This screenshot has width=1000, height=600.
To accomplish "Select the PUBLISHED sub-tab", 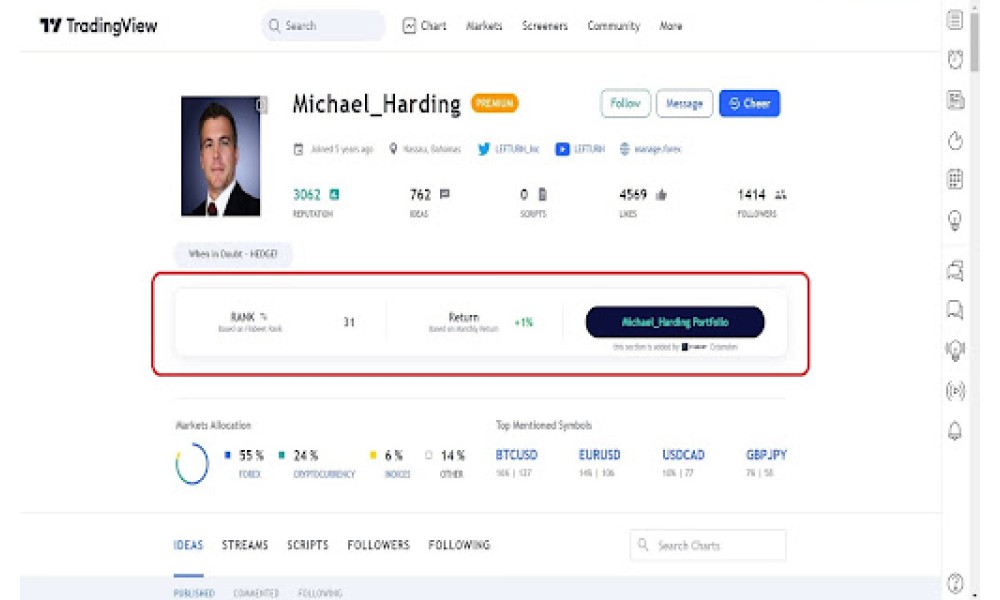I will [x=194, y=593].
